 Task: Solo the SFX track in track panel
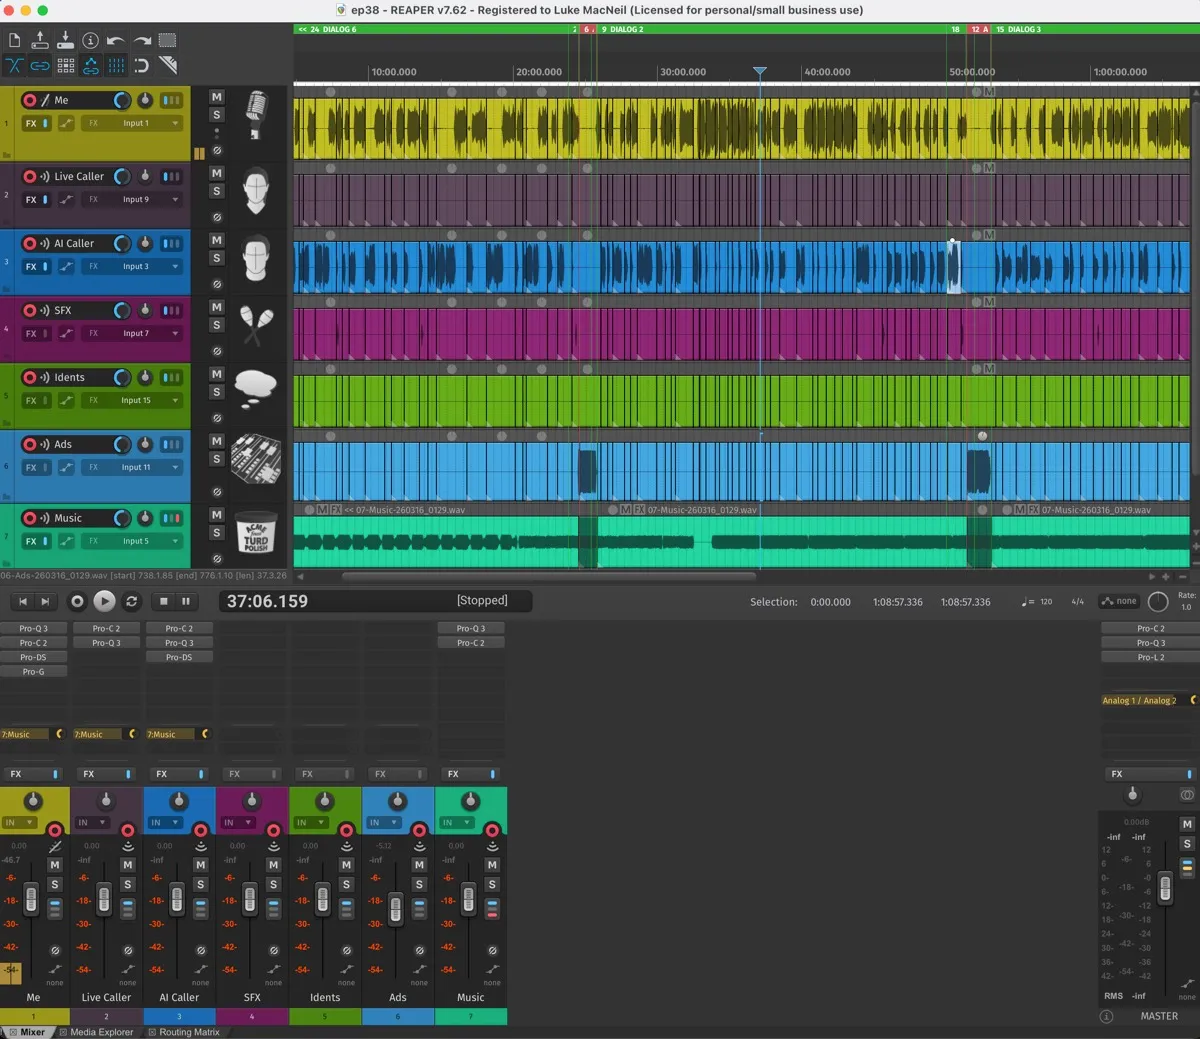pyautogui.click(x=216, y=325)
